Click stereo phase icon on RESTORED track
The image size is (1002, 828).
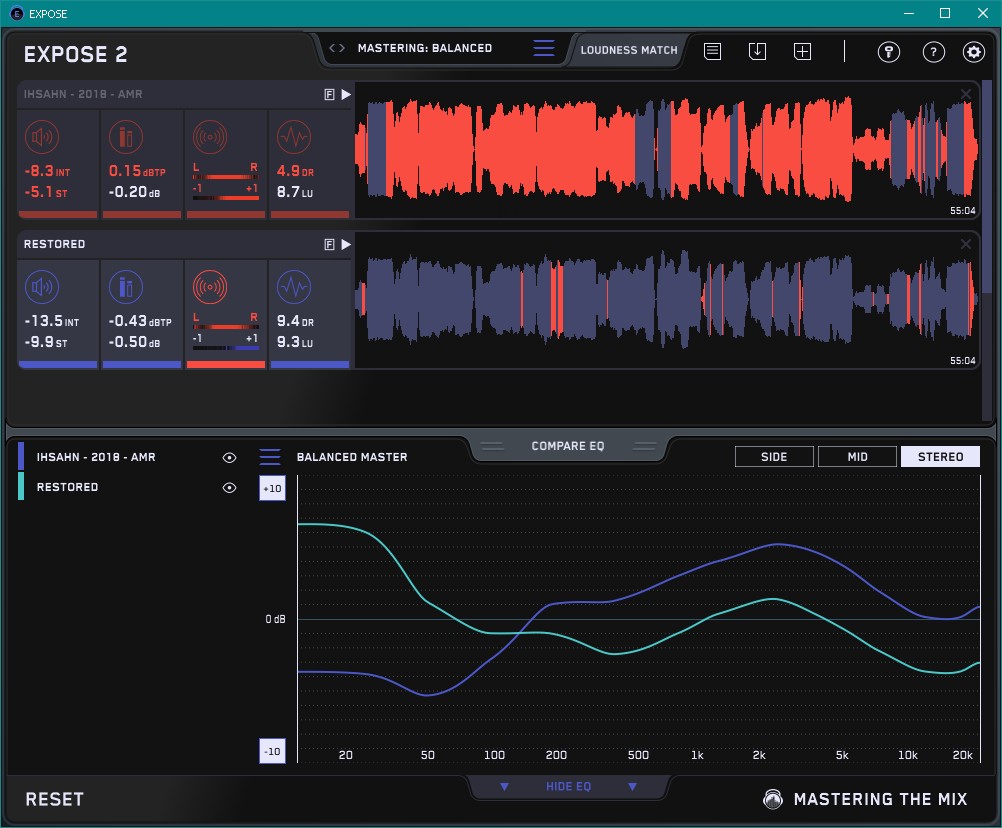(209, 287)
